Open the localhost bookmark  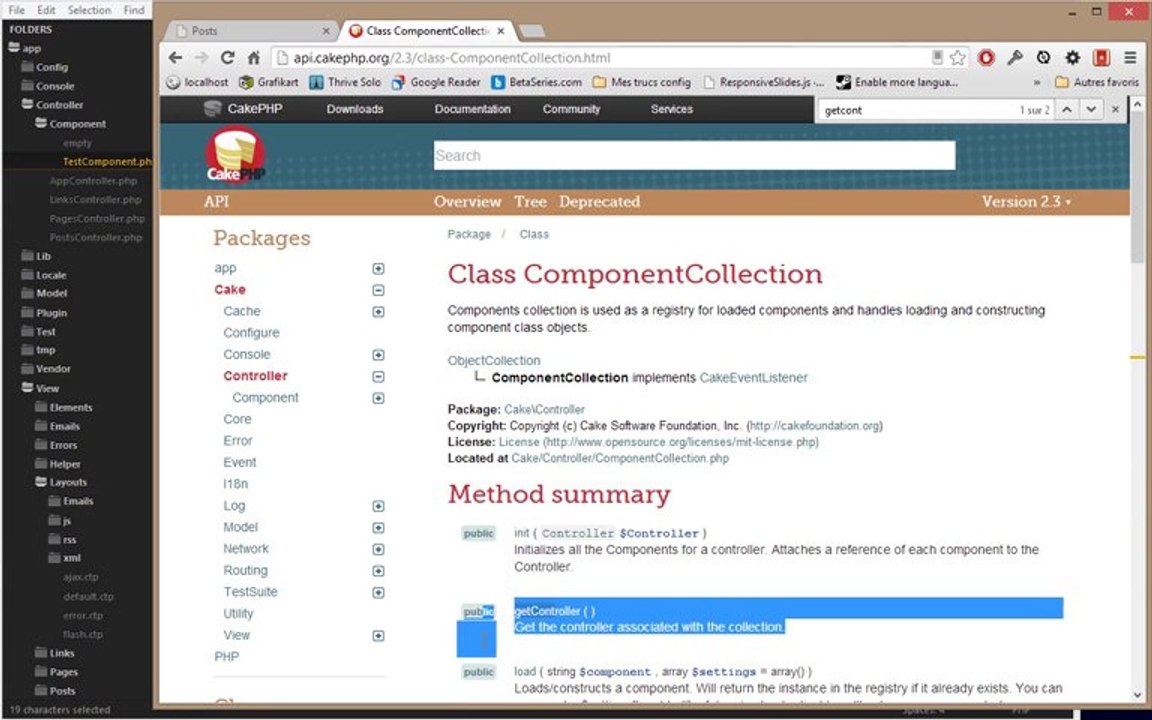(198, 82)
